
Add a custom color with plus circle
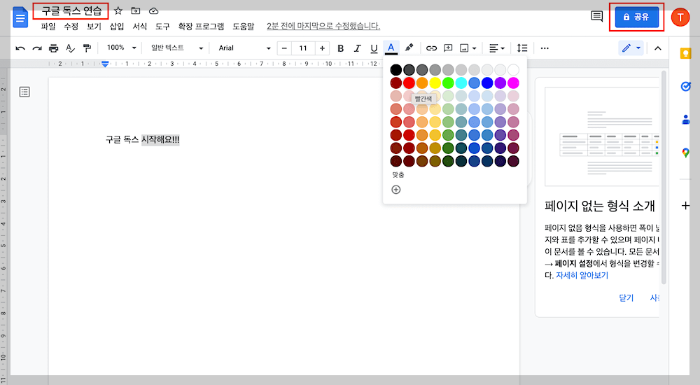coord(396,190)
